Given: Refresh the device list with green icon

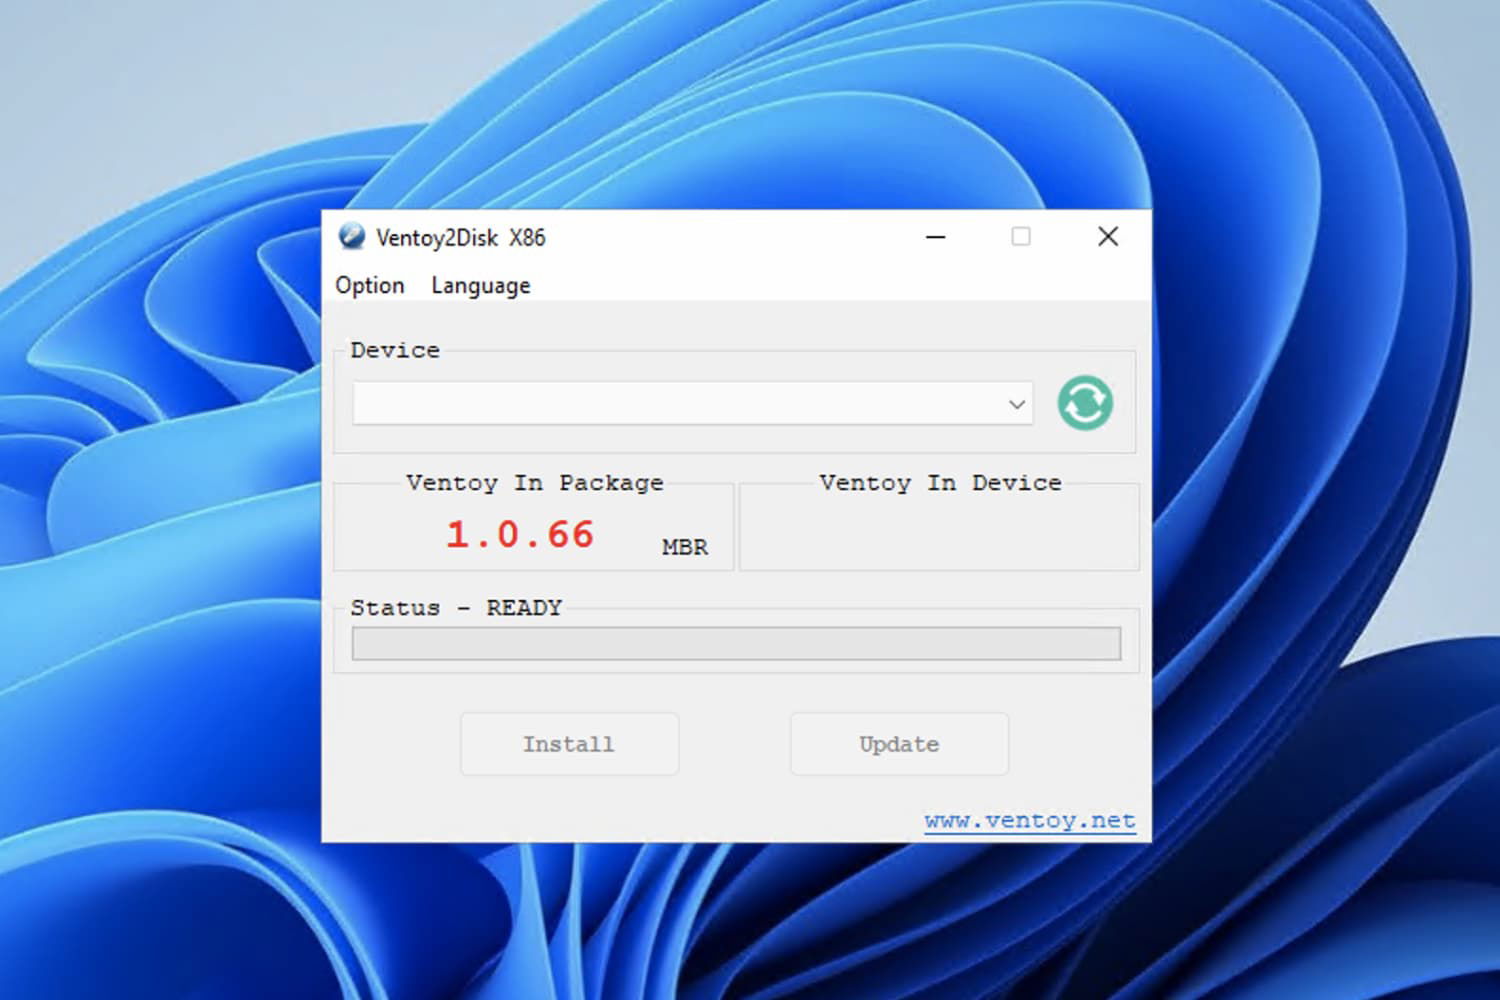Looking at the screenshot, I should pyautogui.click(x=1085, y=403).
